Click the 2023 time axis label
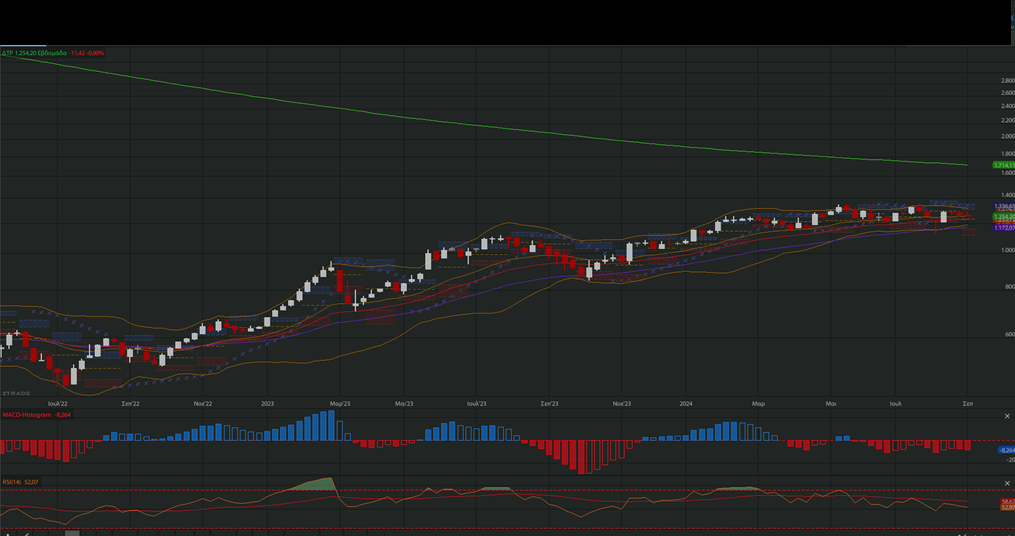 pos(267,403)
